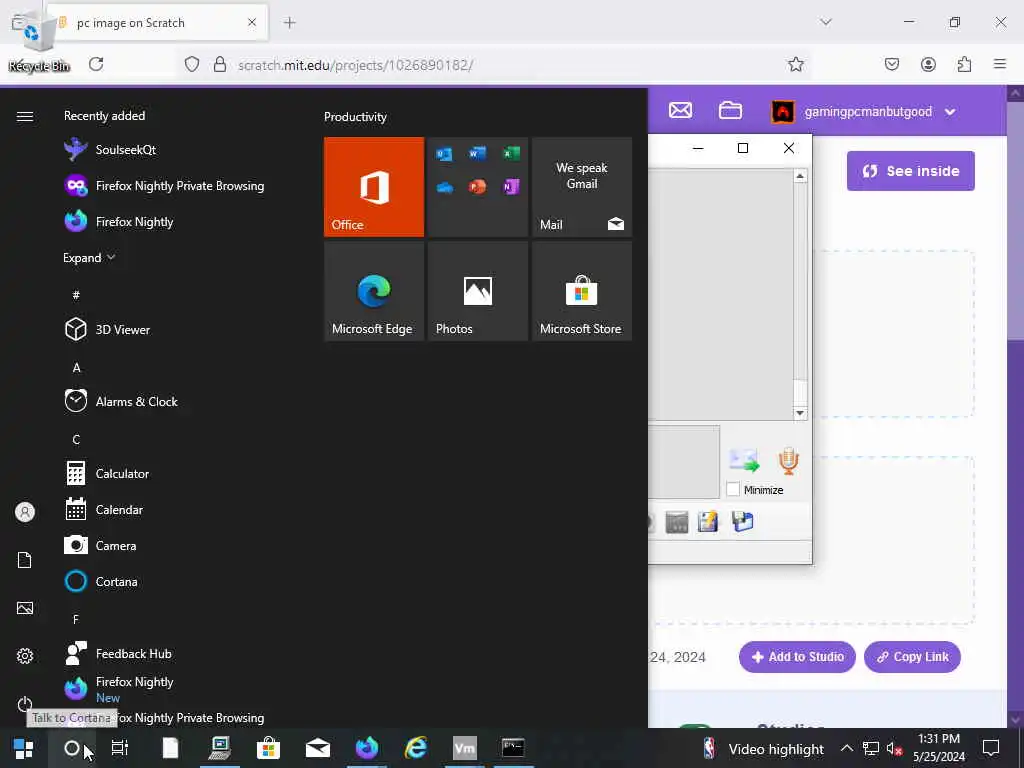Switch to Firefox Nightly on the taskbar
Viewport: 1024px width, 768px height.
pos(367,748)
